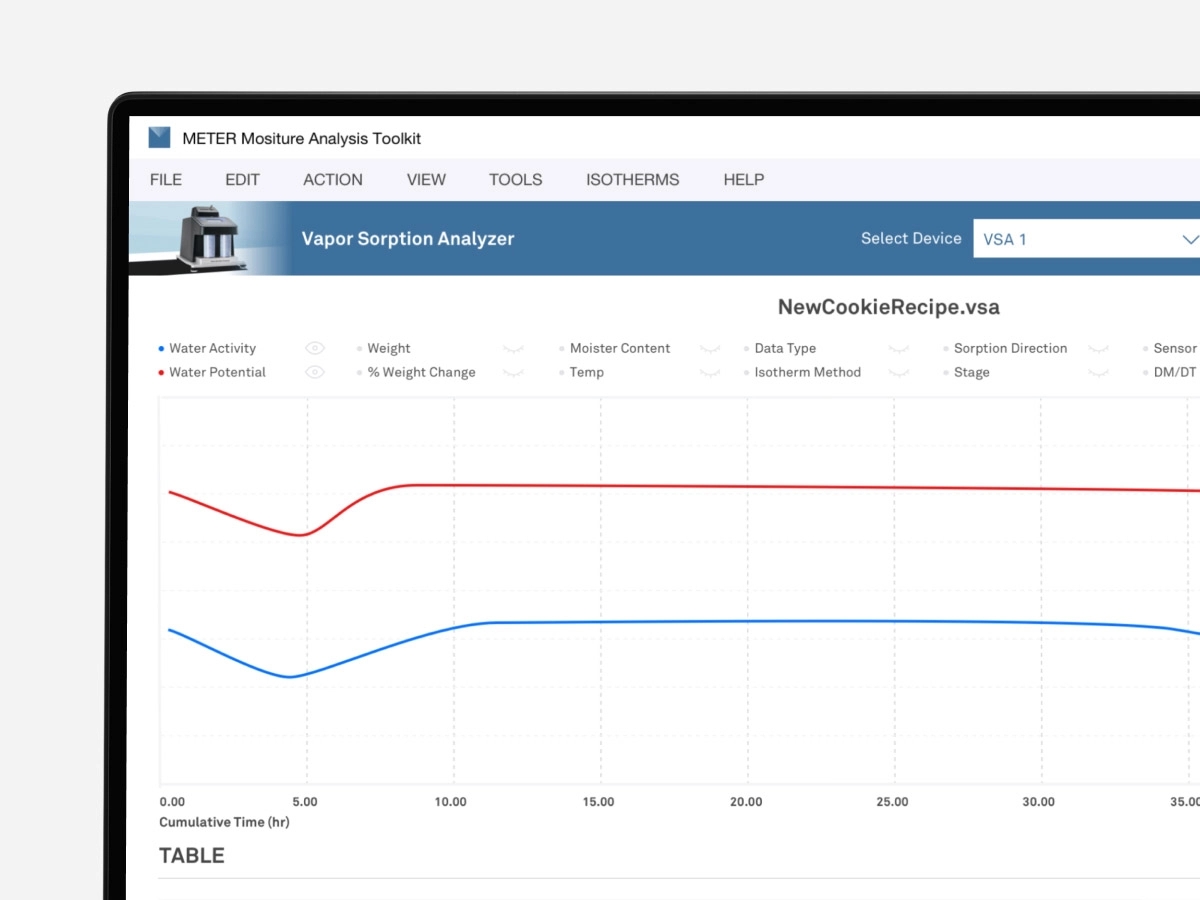The image size is (1200, 900).
Task: Show the Temp series using its closed-eye icon
Action: tap(710, 373)
